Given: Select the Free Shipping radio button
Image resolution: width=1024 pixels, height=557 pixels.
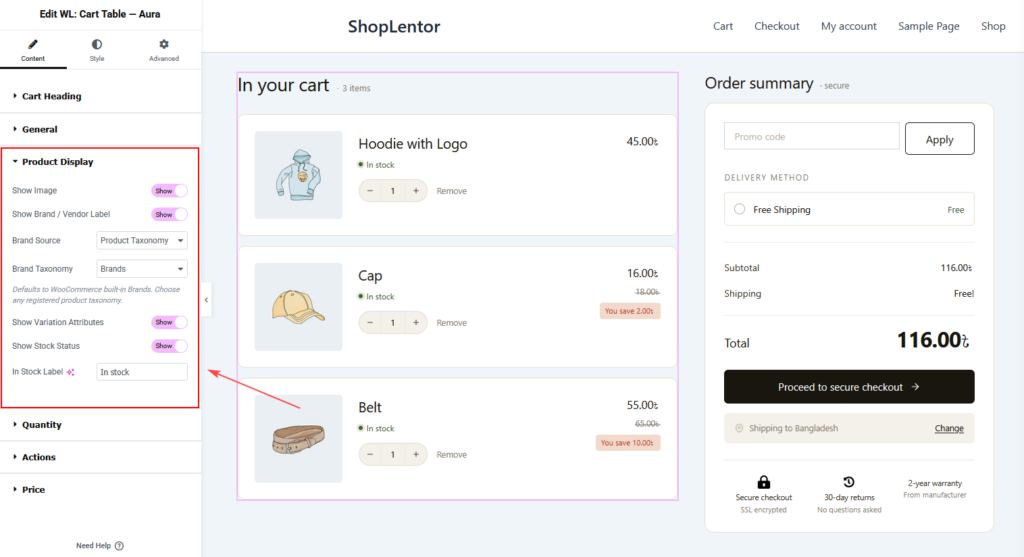Looking at the screenshot, I should coord(739,210).
